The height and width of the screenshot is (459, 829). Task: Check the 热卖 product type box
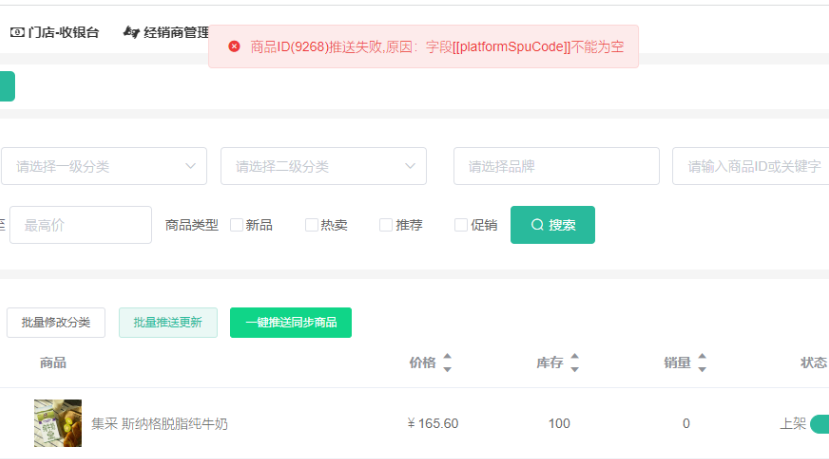point(312,225)
